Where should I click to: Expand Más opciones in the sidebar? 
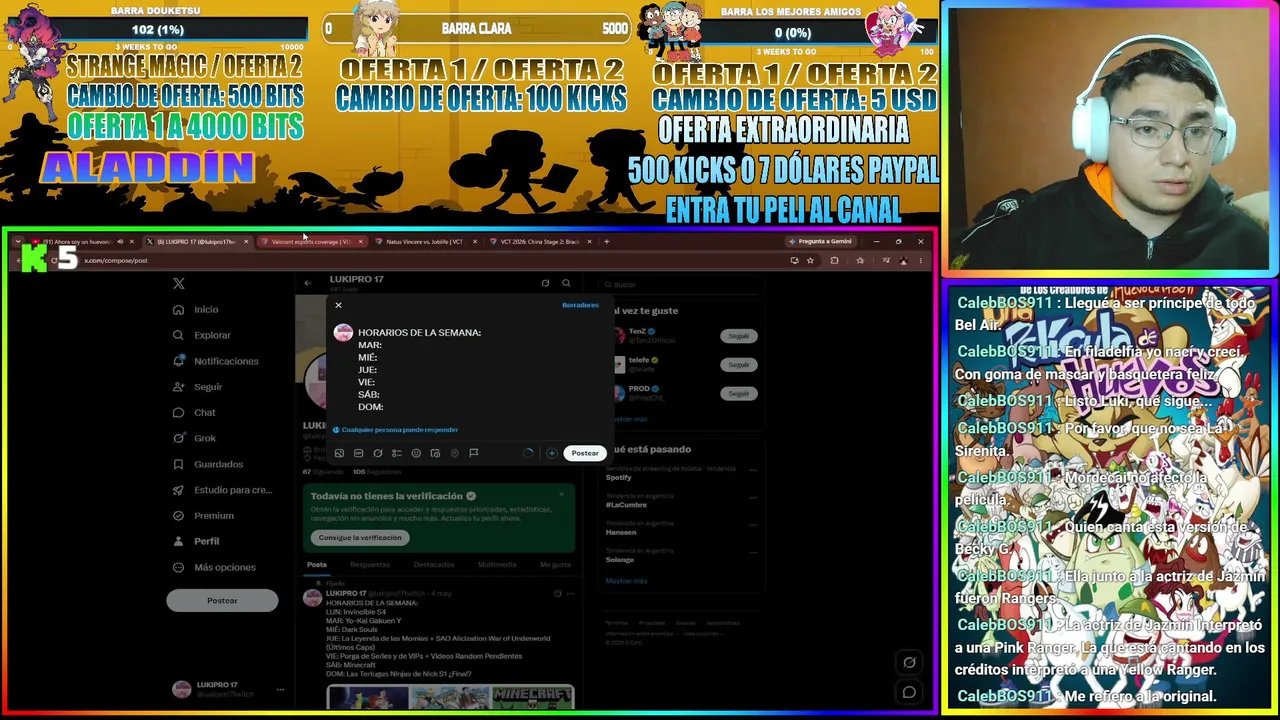point(215,567)
